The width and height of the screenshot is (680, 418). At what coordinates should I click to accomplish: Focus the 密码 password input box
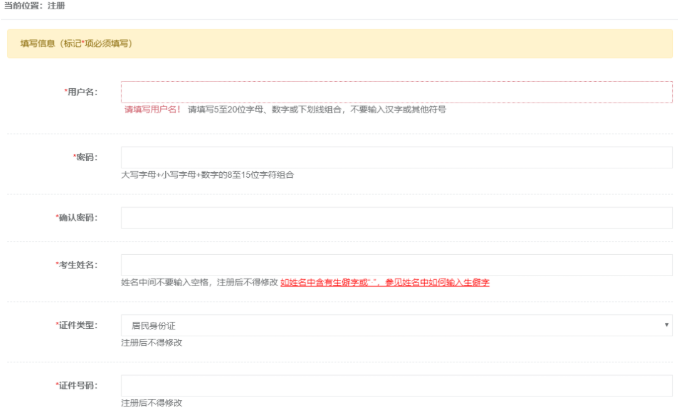tap(396, 157)
